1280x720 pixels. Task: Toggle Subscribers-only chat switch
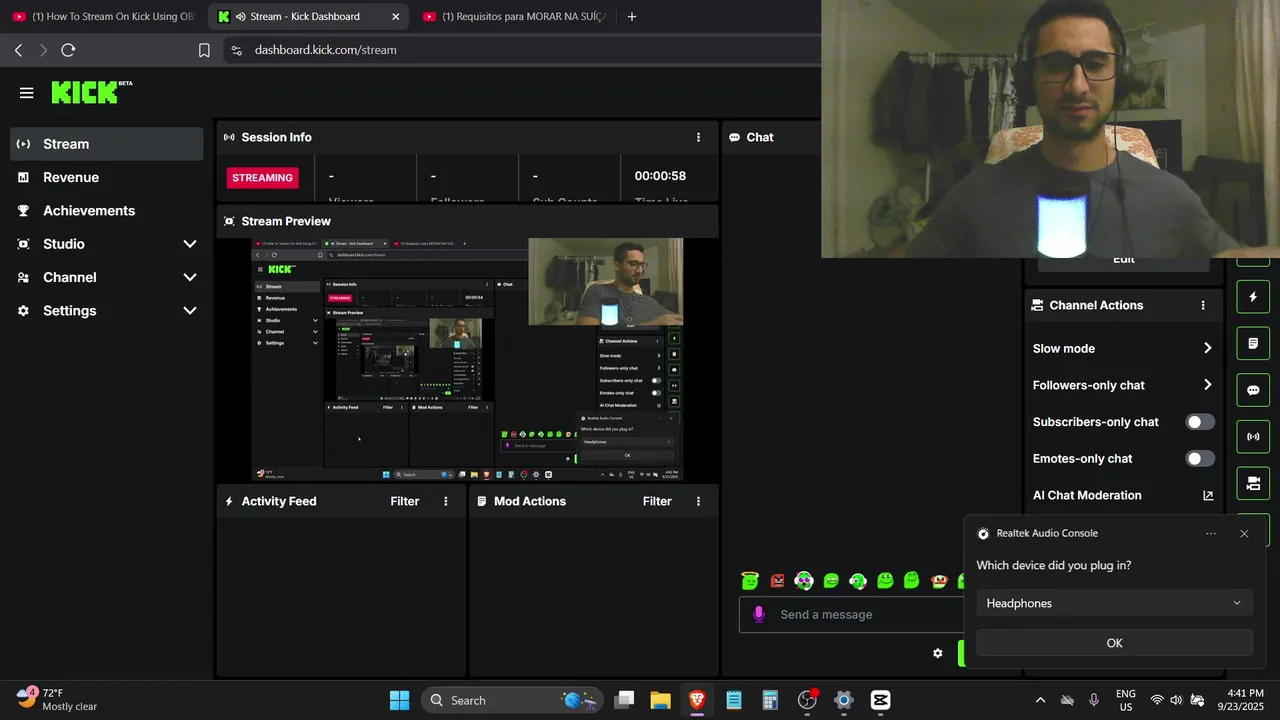[1200, 422]
